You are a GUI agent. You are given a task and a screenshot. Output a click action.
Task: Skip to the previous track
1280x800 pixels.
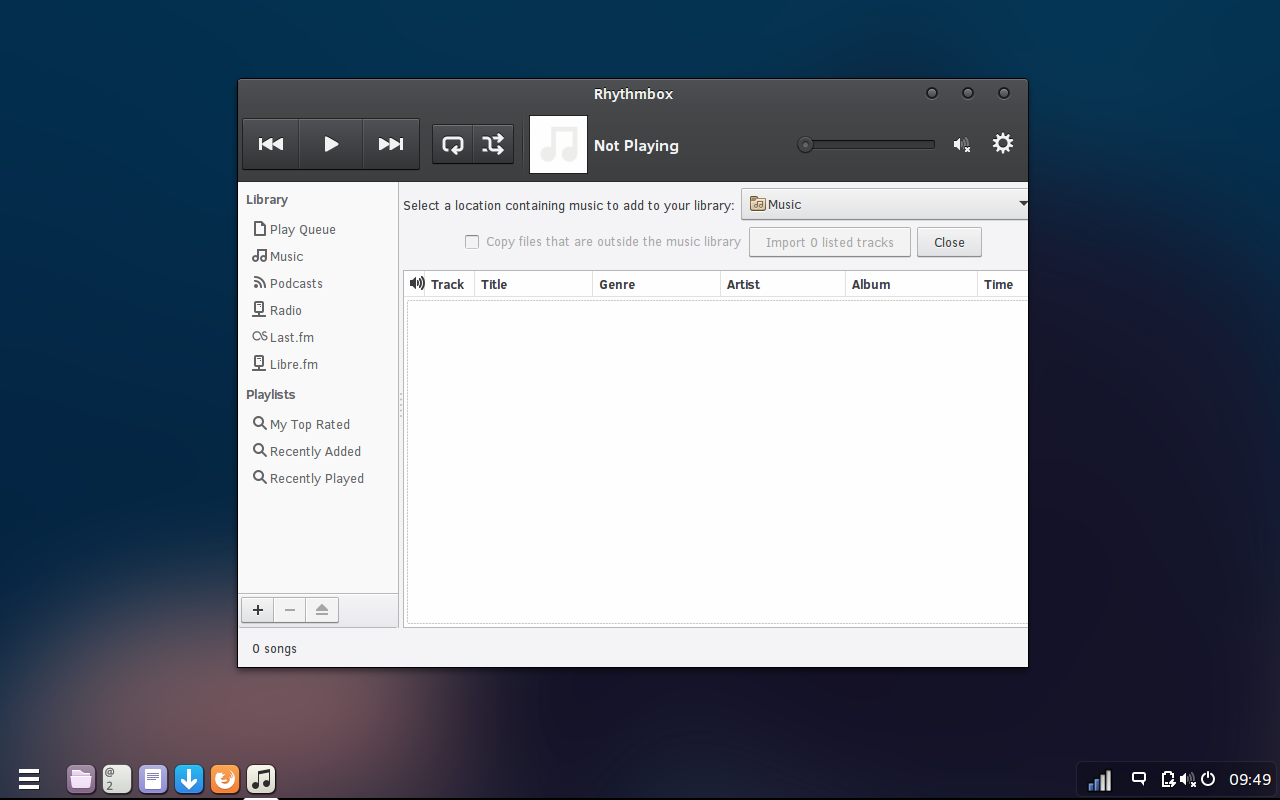click(x=271, y=144)
